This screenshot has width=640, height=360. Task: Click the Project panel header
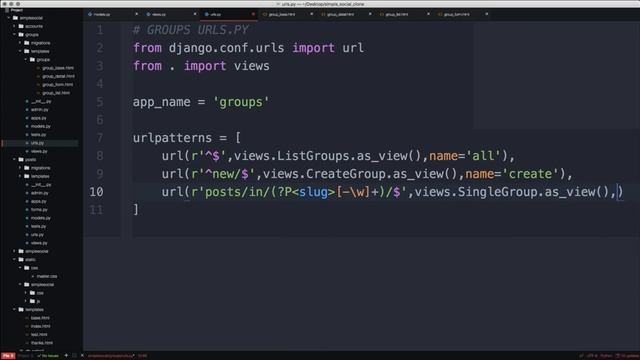tap(17, 10)
